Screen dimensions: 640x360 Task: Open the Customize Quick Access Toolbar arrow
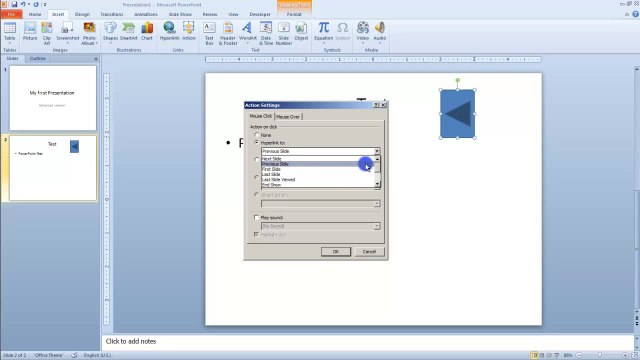click(x=44, y=4)
